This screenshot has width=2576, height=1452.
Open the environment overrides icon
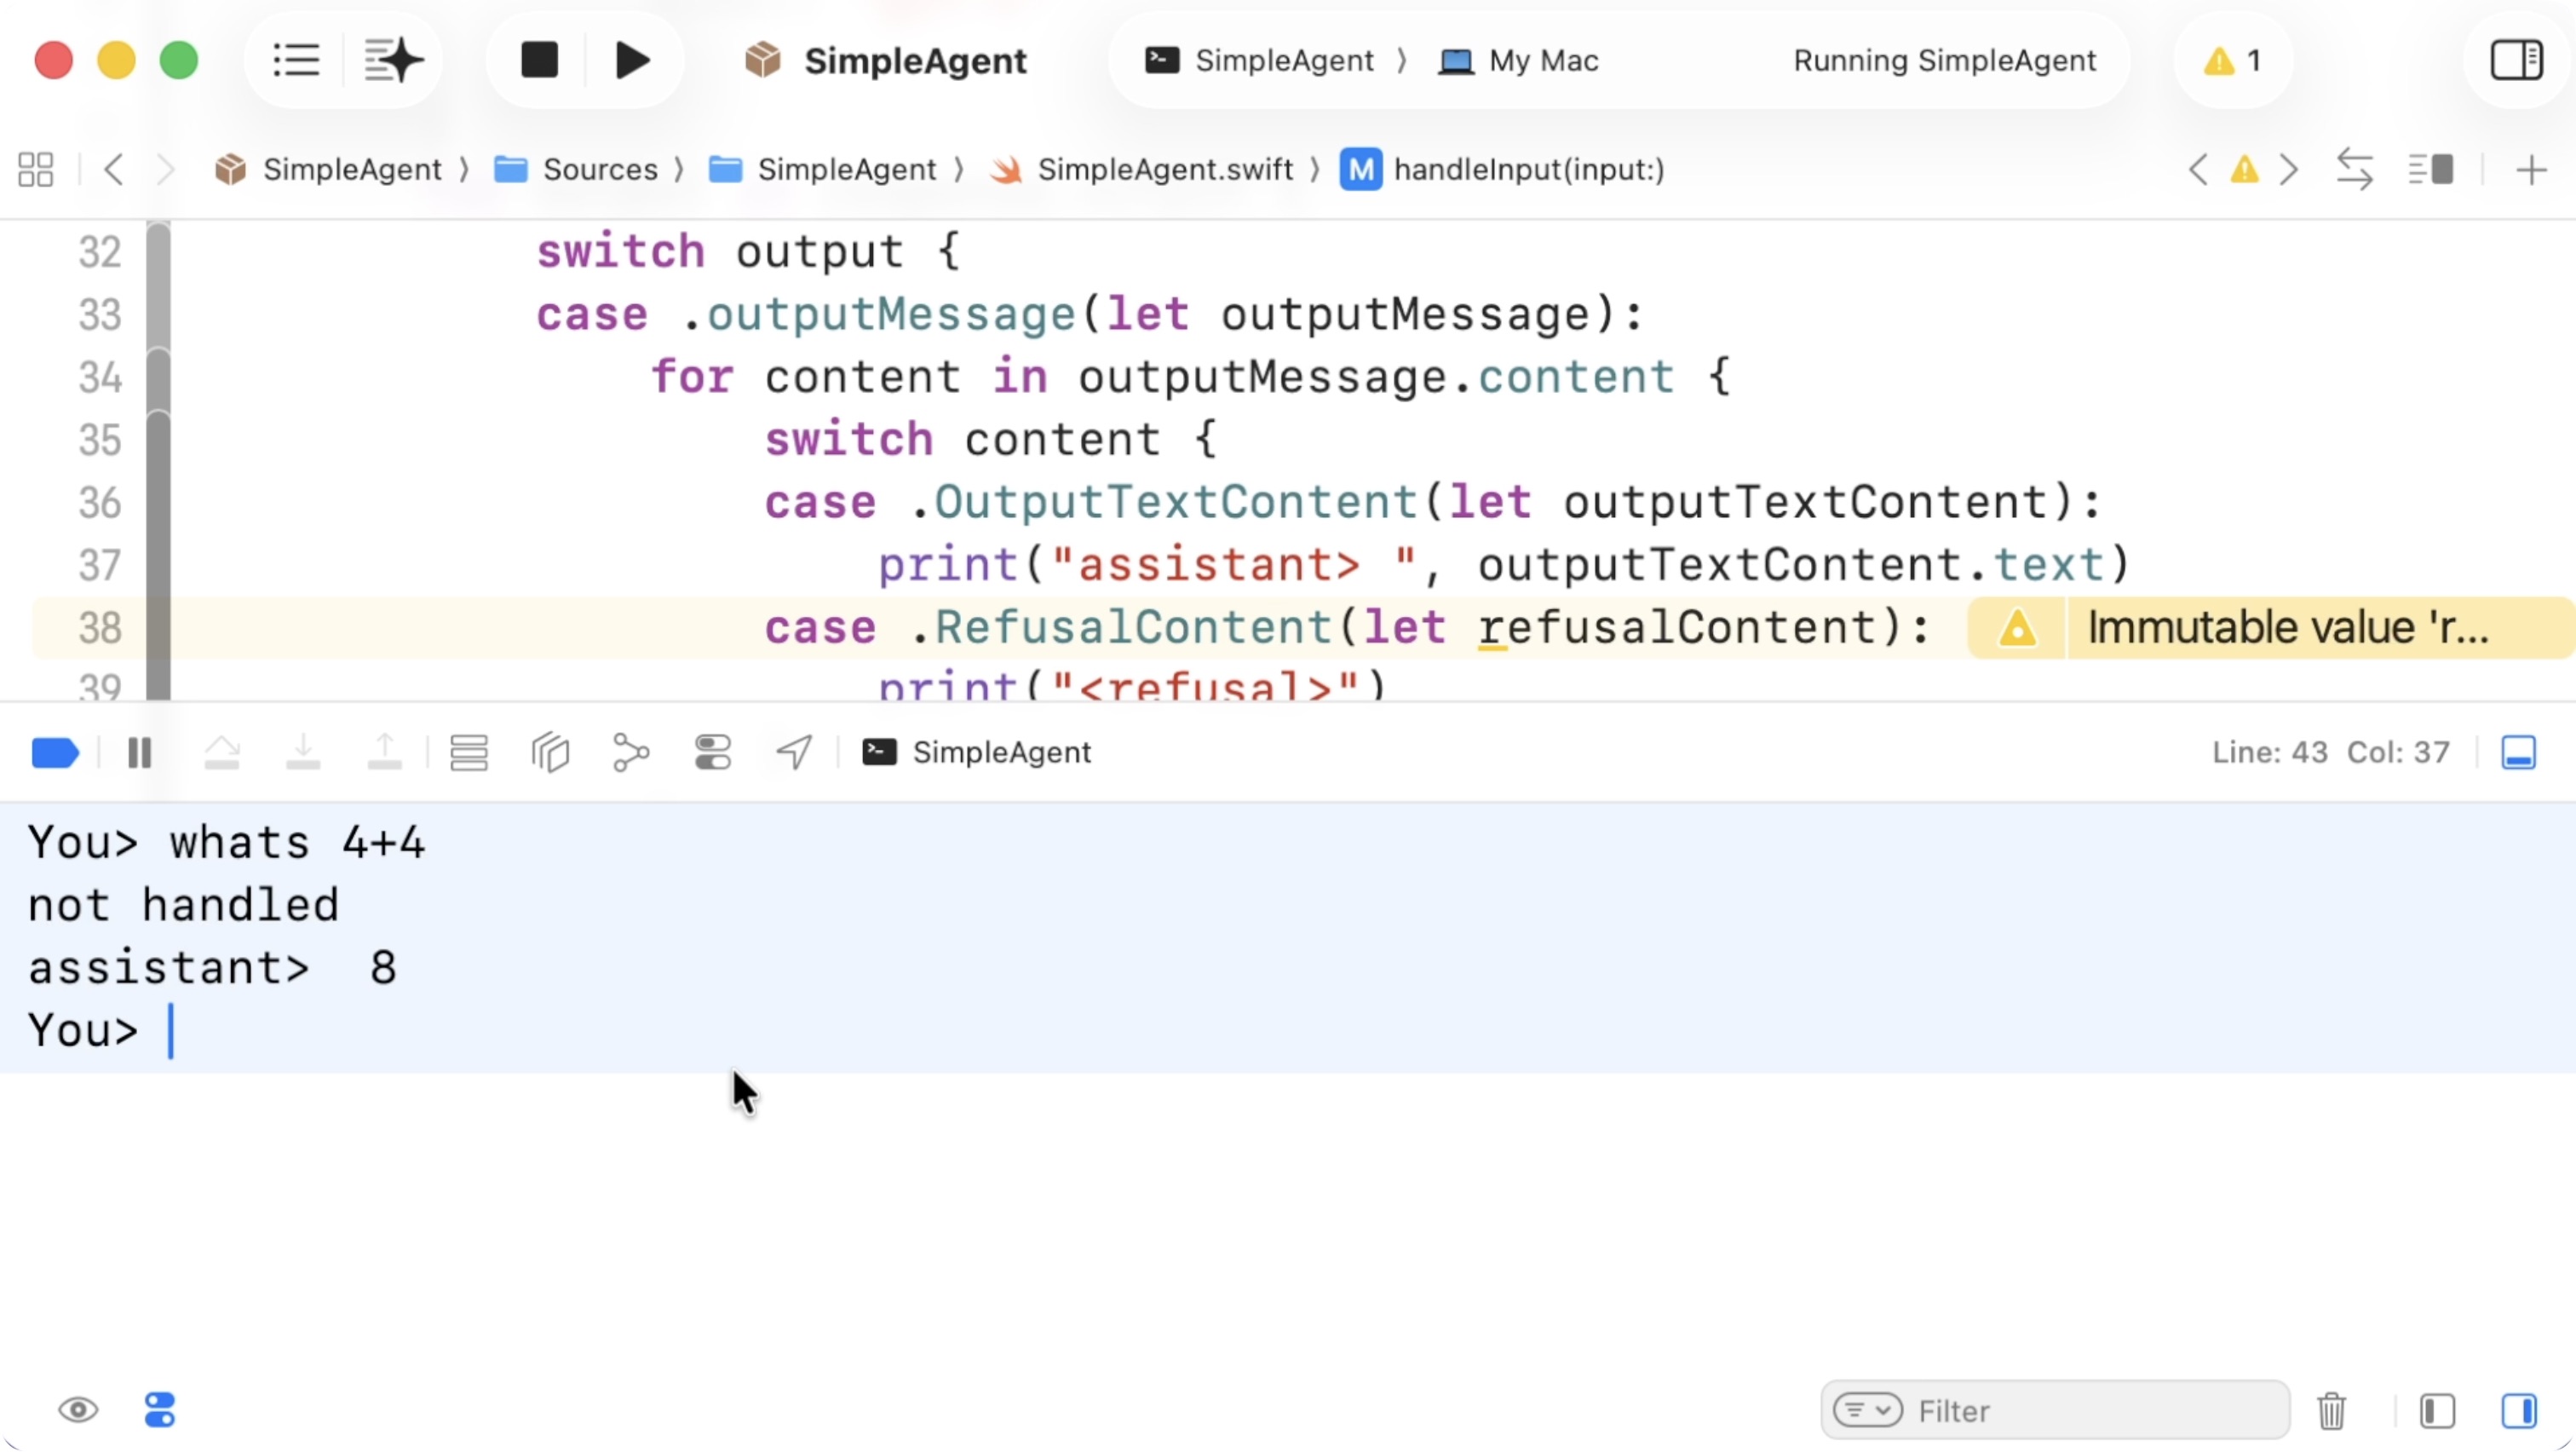713,753
